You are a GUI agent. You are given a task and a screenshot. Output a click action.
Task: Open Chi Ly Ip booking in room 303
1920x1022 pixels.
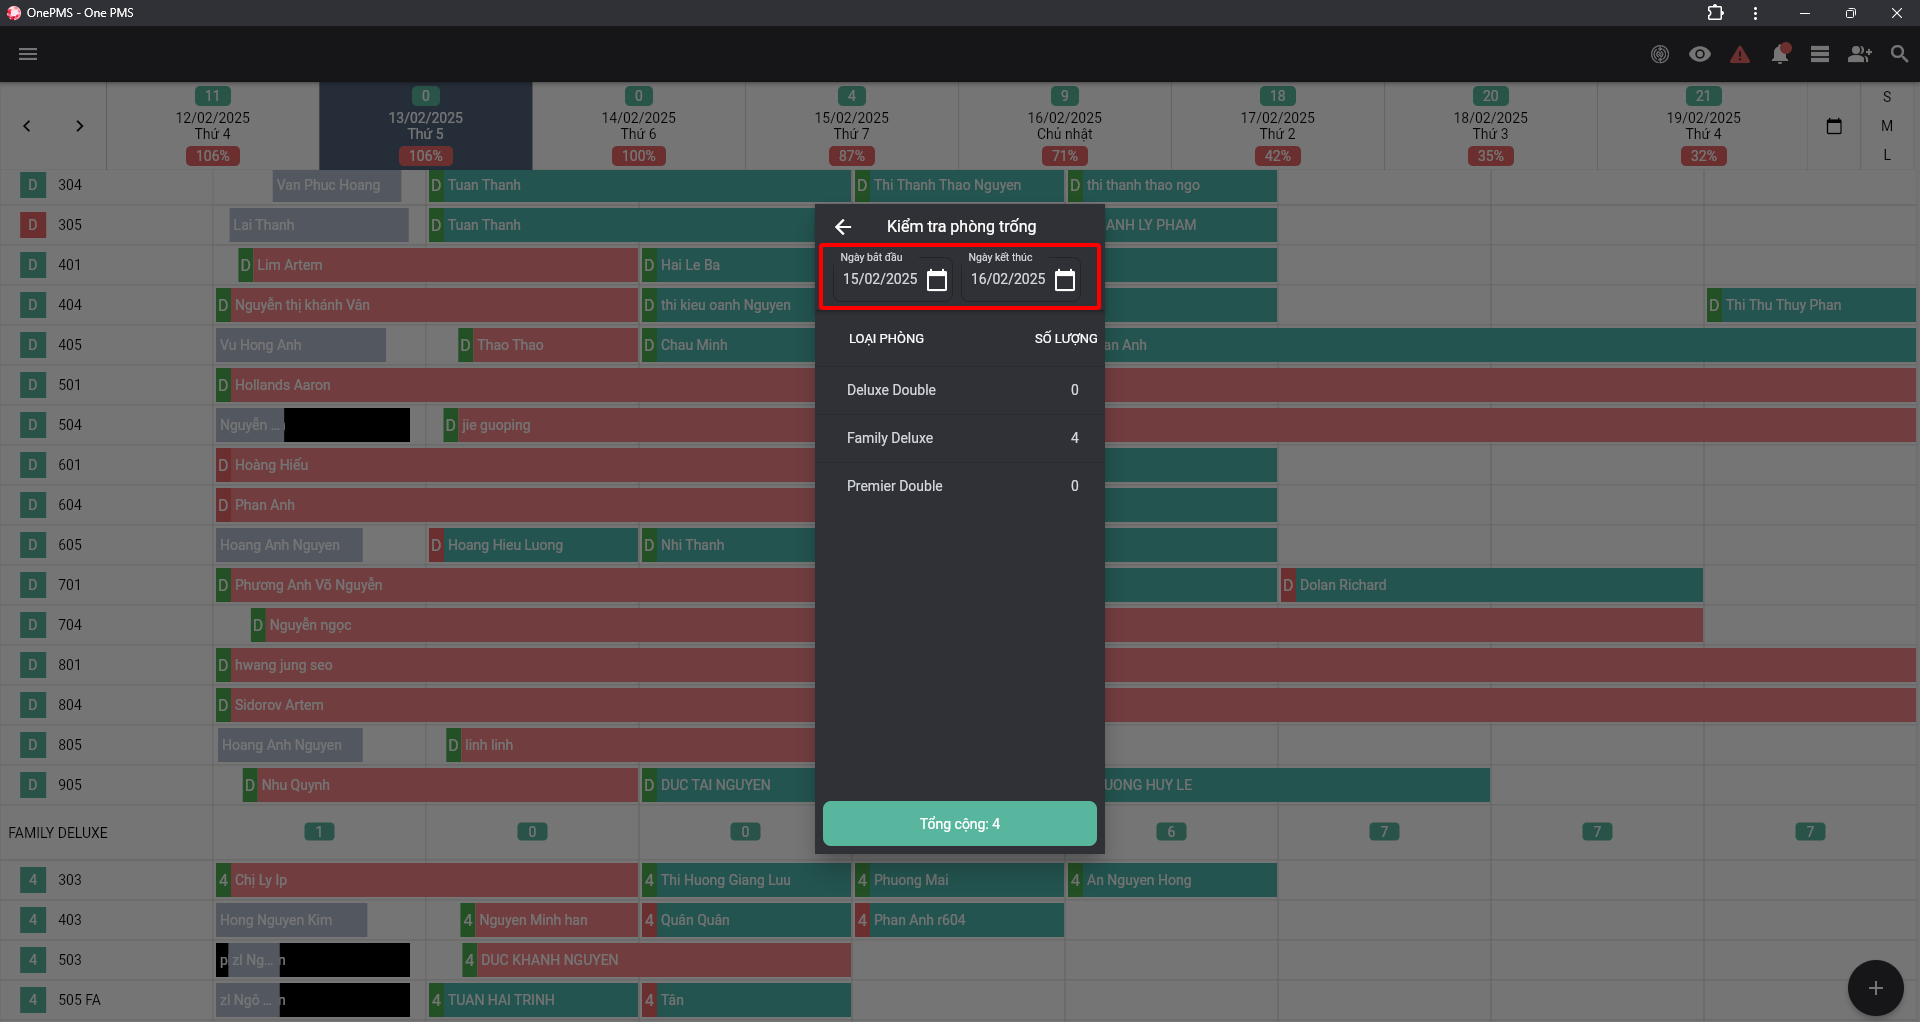(427, 880)
